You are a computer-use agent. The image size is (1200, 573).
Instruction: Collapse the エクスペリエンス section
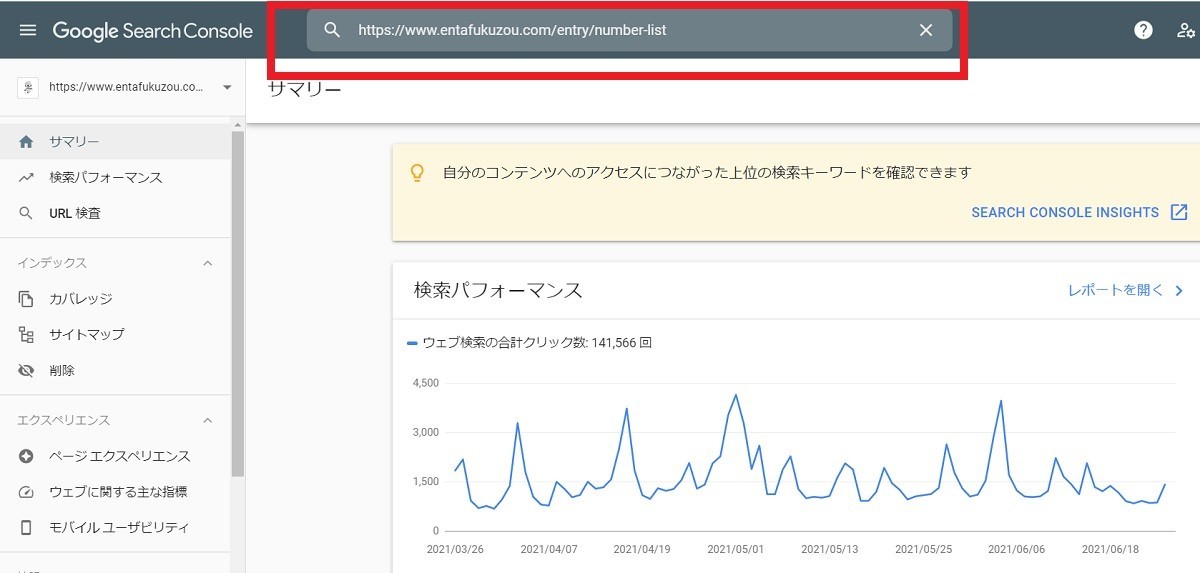[208, 420]
